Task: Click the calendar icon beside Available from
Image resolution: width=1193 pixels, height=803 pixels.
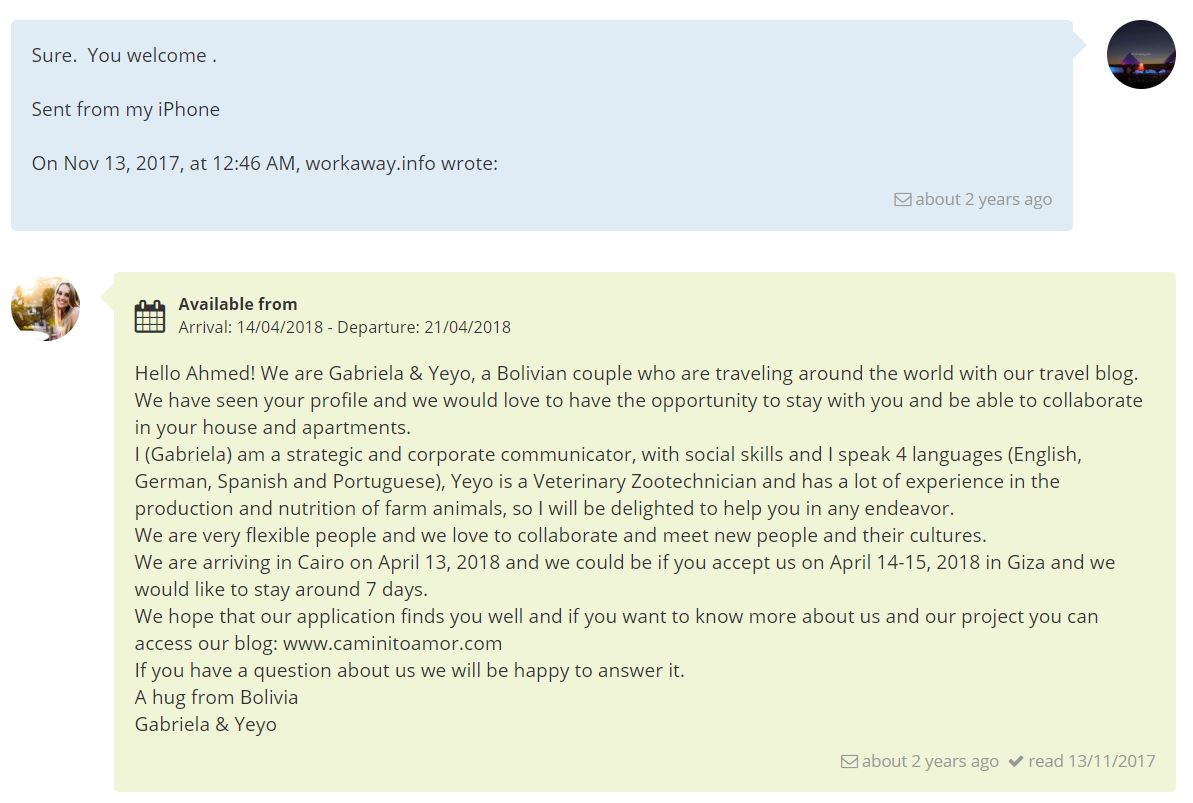Action: pos(149,316)
